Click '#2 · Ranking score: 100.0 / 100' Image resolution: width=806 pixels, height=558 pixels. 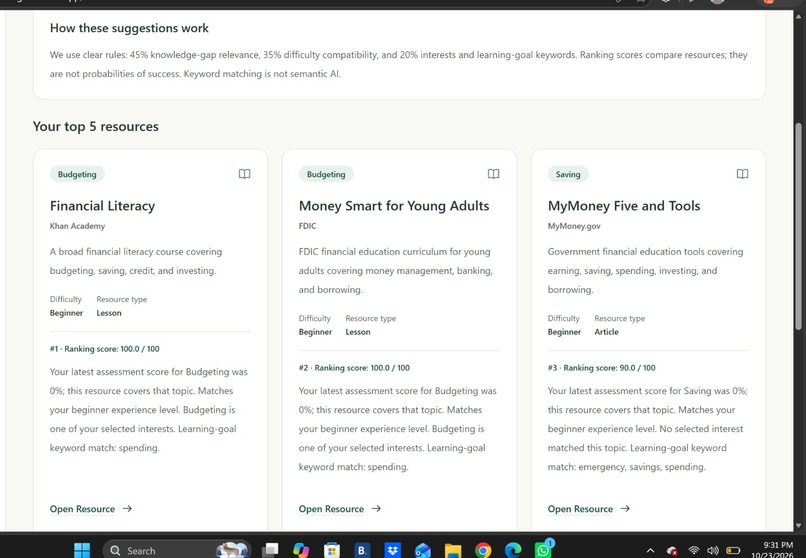coord(354,368)
